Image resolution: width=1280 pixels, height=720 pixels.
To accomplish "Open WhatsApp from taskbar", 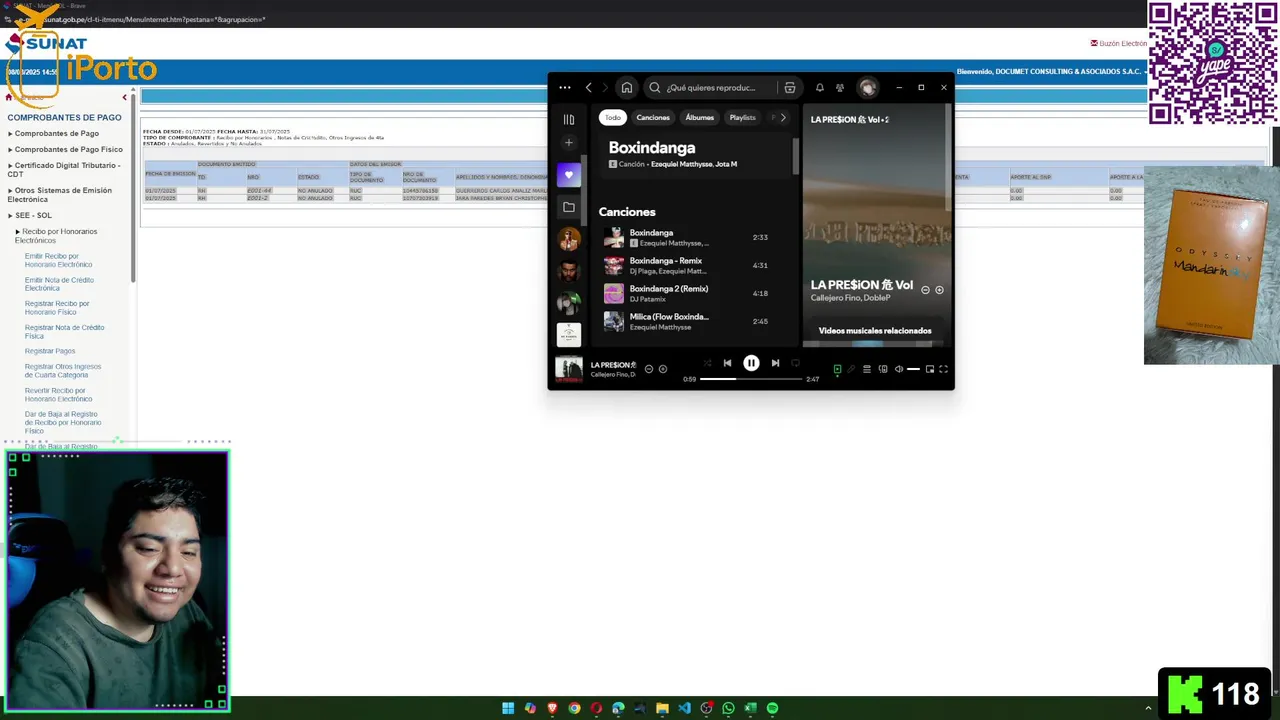I will pos(728,708).
